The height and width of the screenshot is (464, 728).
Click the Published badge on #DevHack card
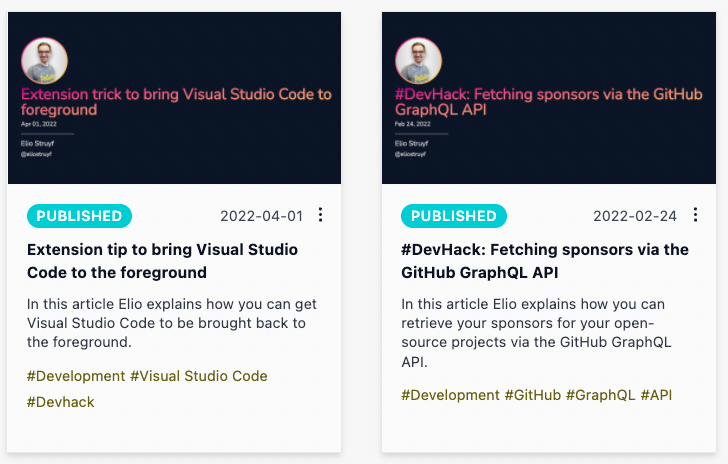[x=453, y=216]
